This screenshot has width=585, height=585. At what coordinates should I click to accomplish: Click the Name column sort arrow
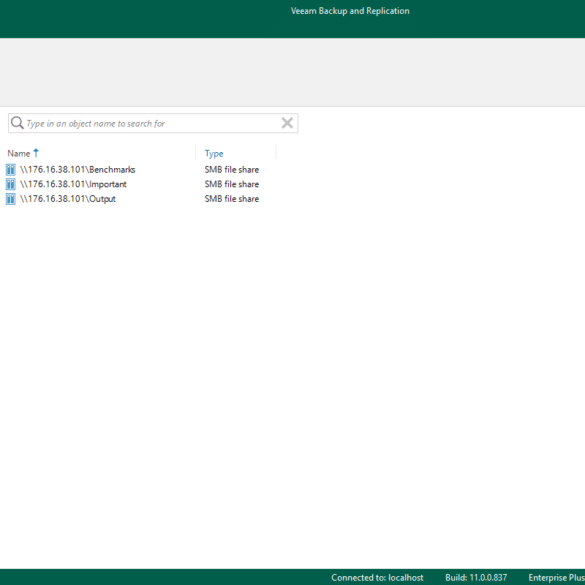point(36,153)
